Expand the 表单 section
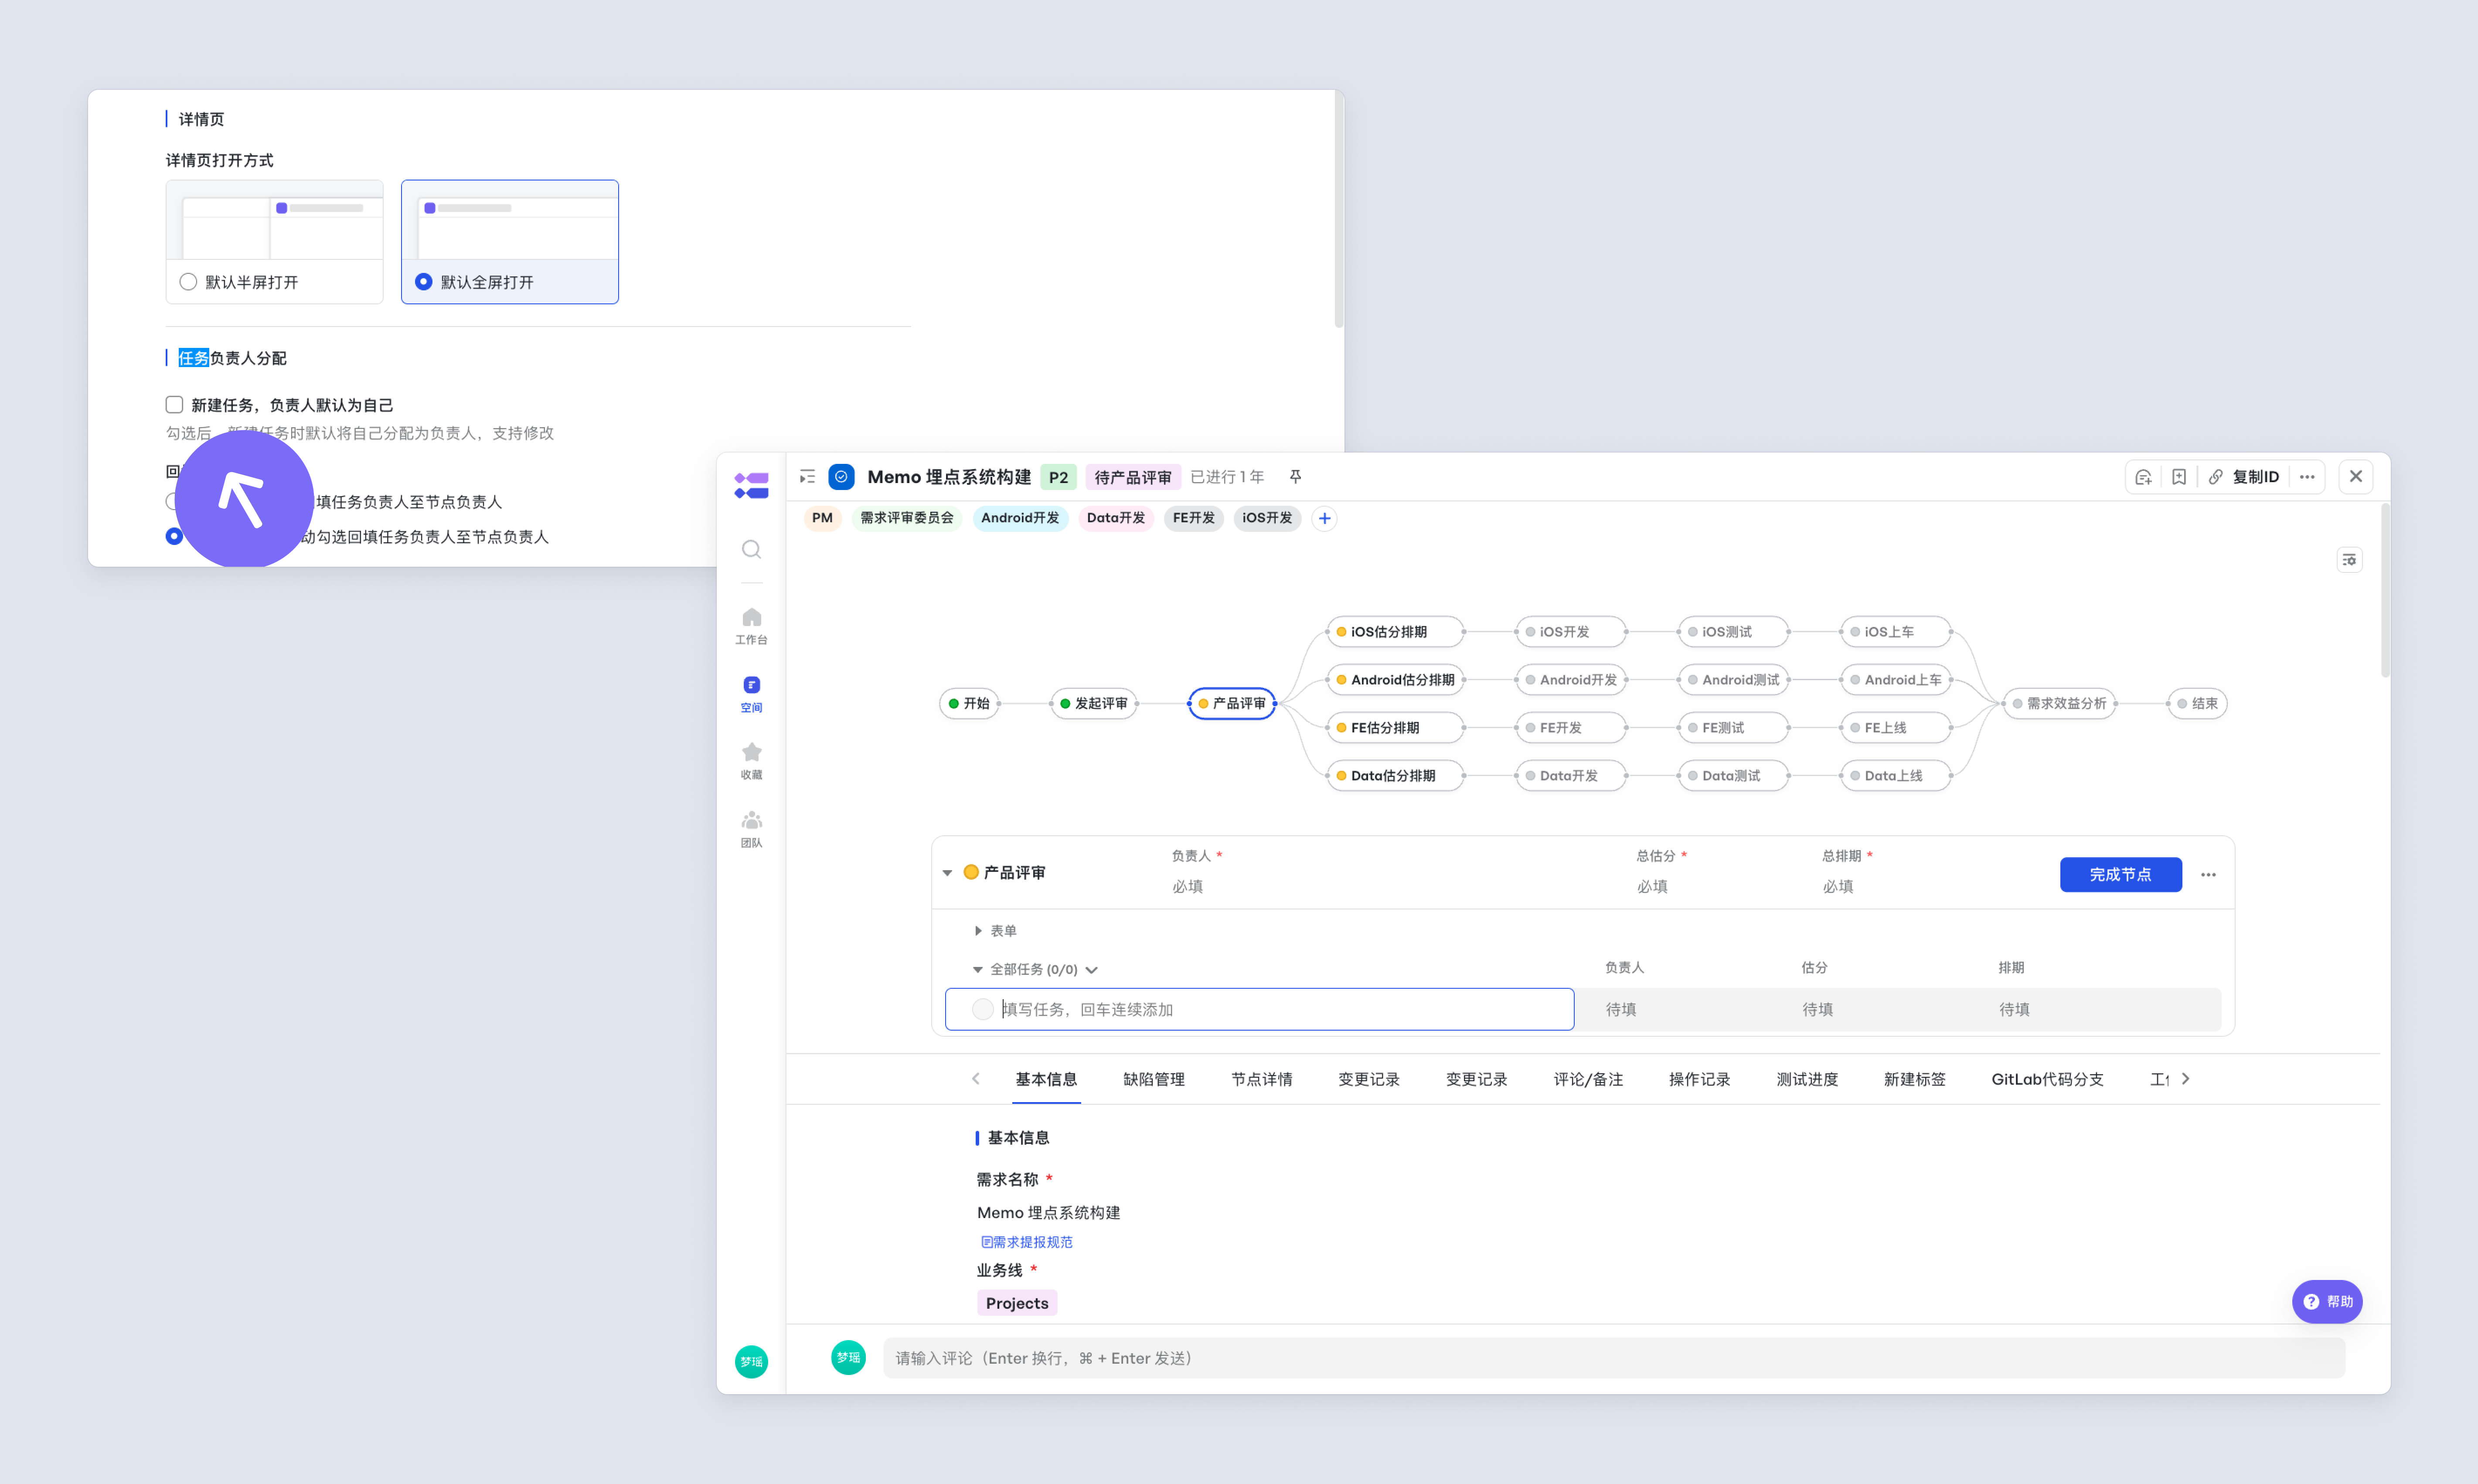Screen dimensions: 2478x1484 point(978,931)
